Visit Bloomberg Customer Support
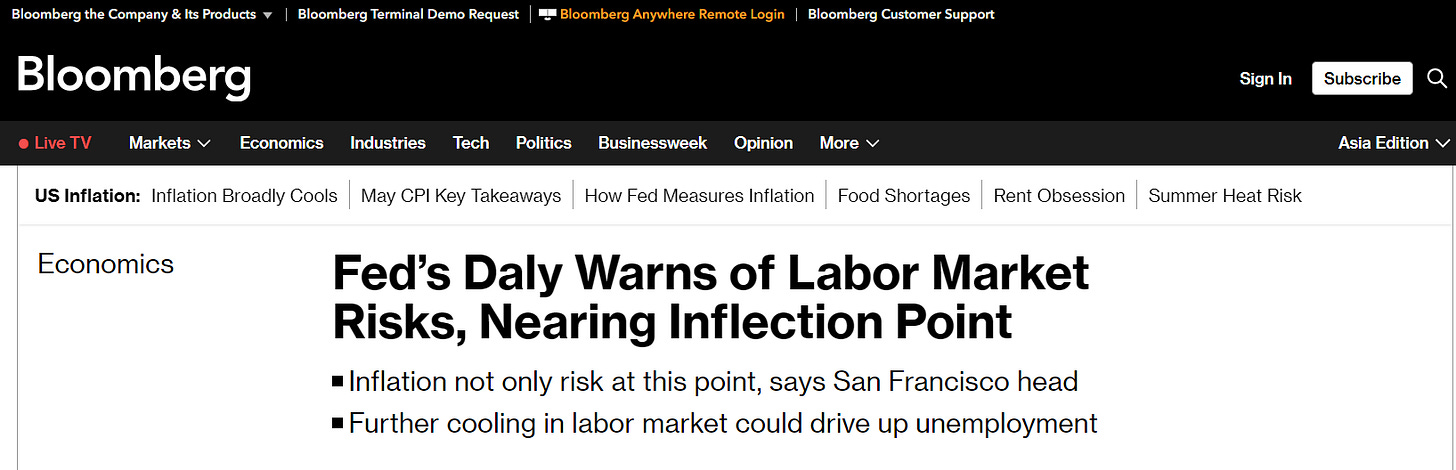1456x470 pixels. (x=901, y=14)
